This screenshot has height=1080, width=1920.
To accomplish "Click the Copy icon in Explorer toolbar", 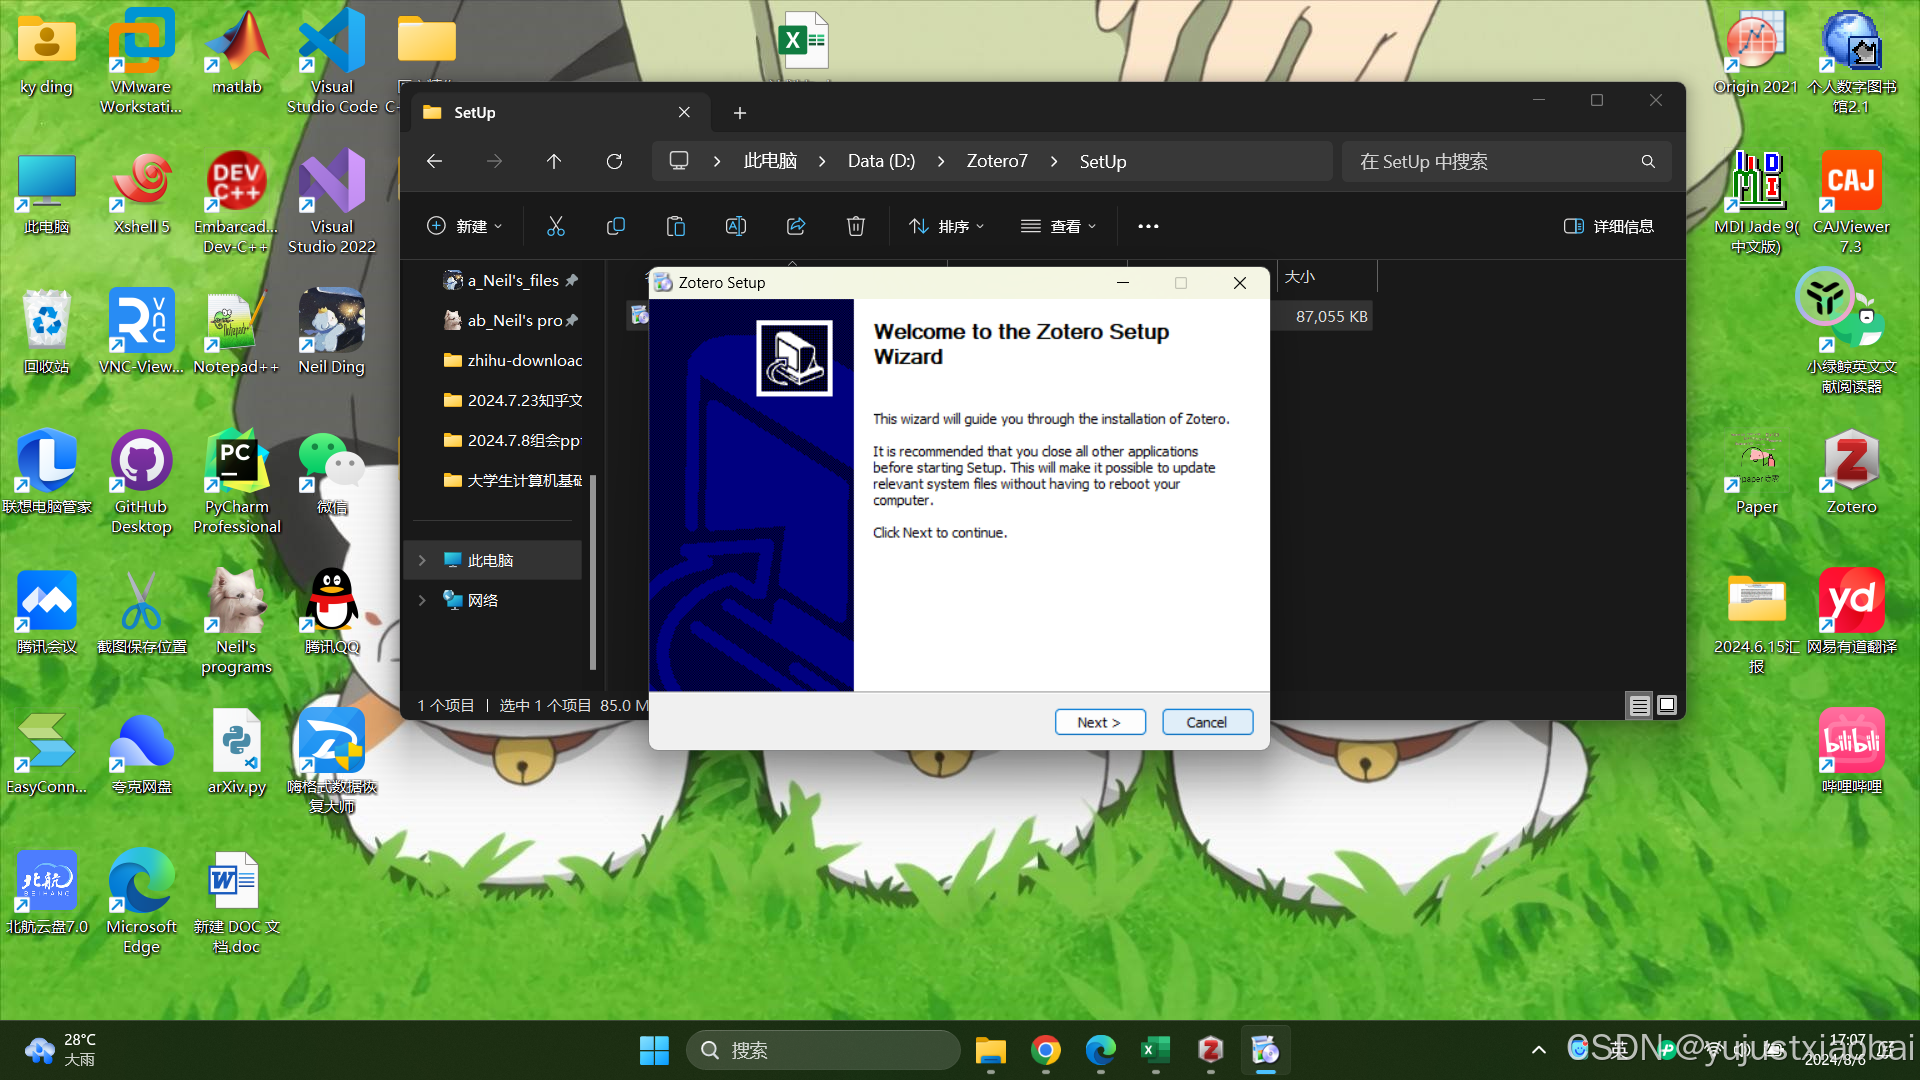I will tap(616, 226).
